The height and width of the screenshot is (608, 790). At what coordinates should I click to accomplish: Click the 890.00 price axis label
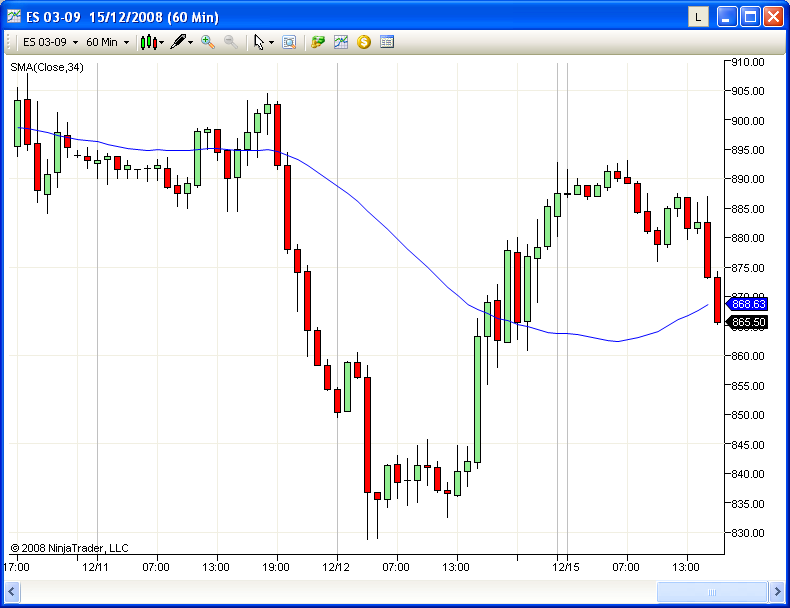[748, 179]
